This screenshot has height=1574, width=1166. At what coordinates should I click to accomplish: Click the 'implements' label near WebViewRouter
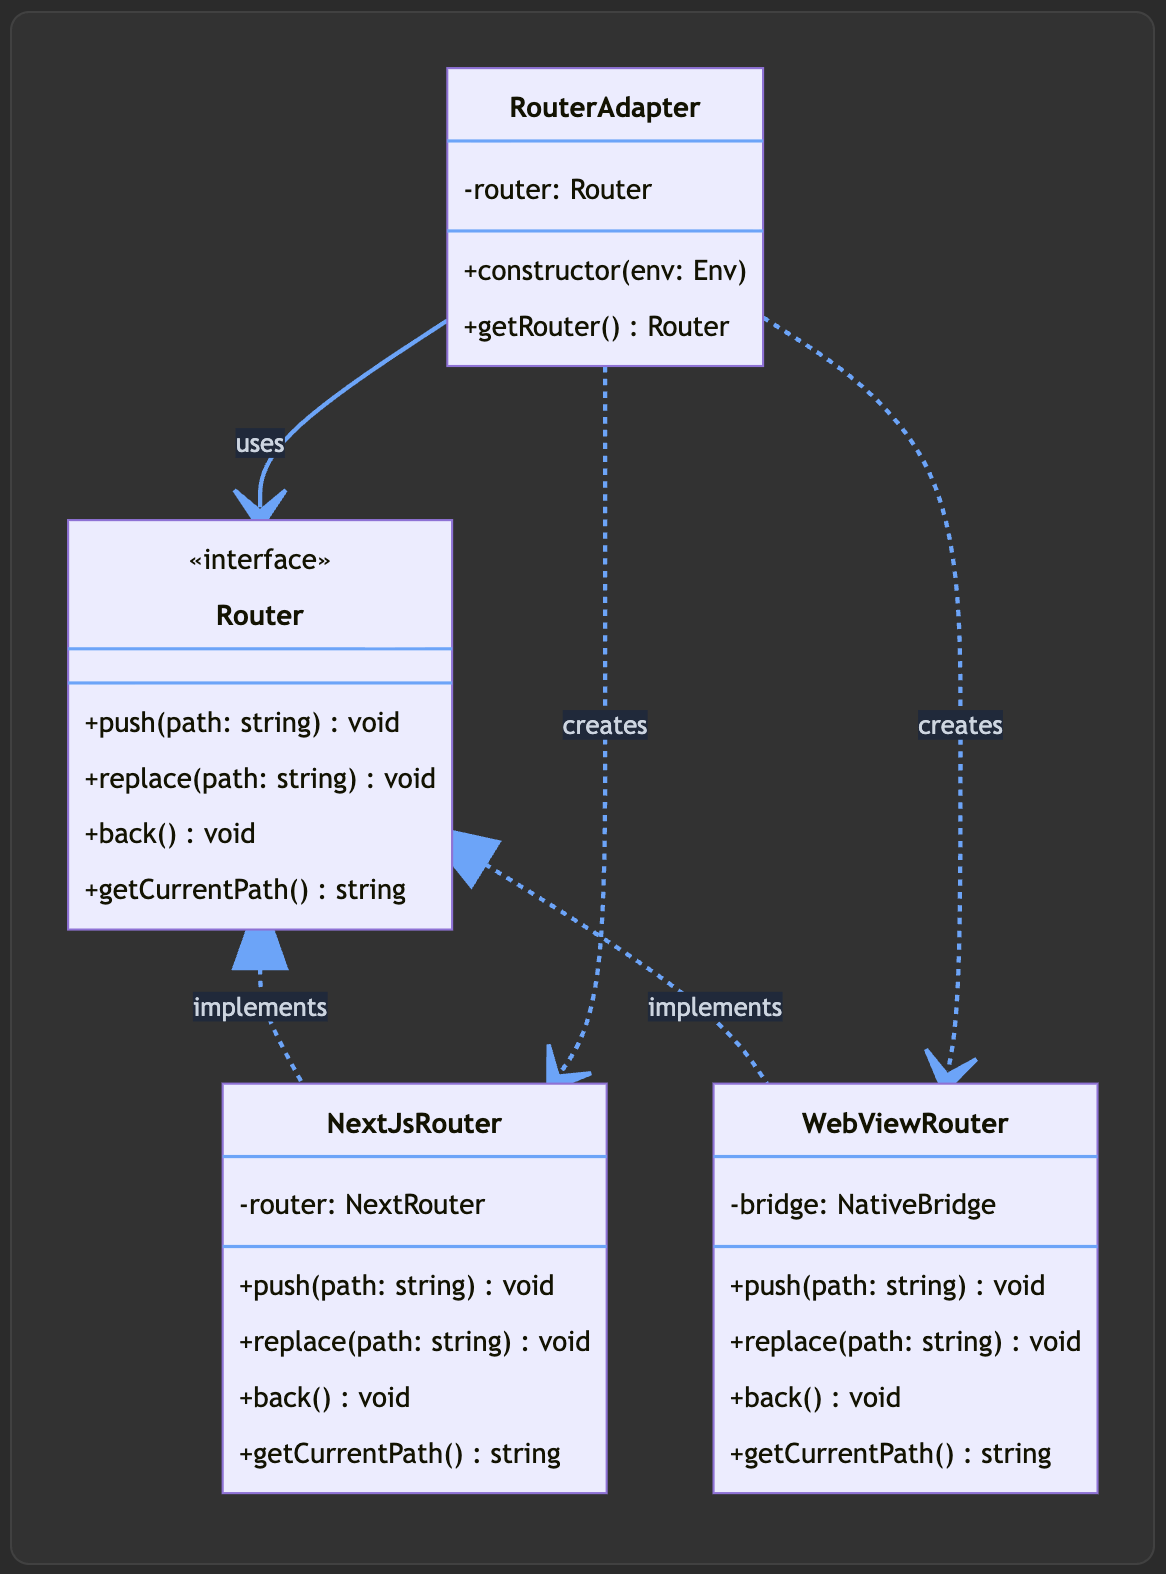coord(715,1007)
